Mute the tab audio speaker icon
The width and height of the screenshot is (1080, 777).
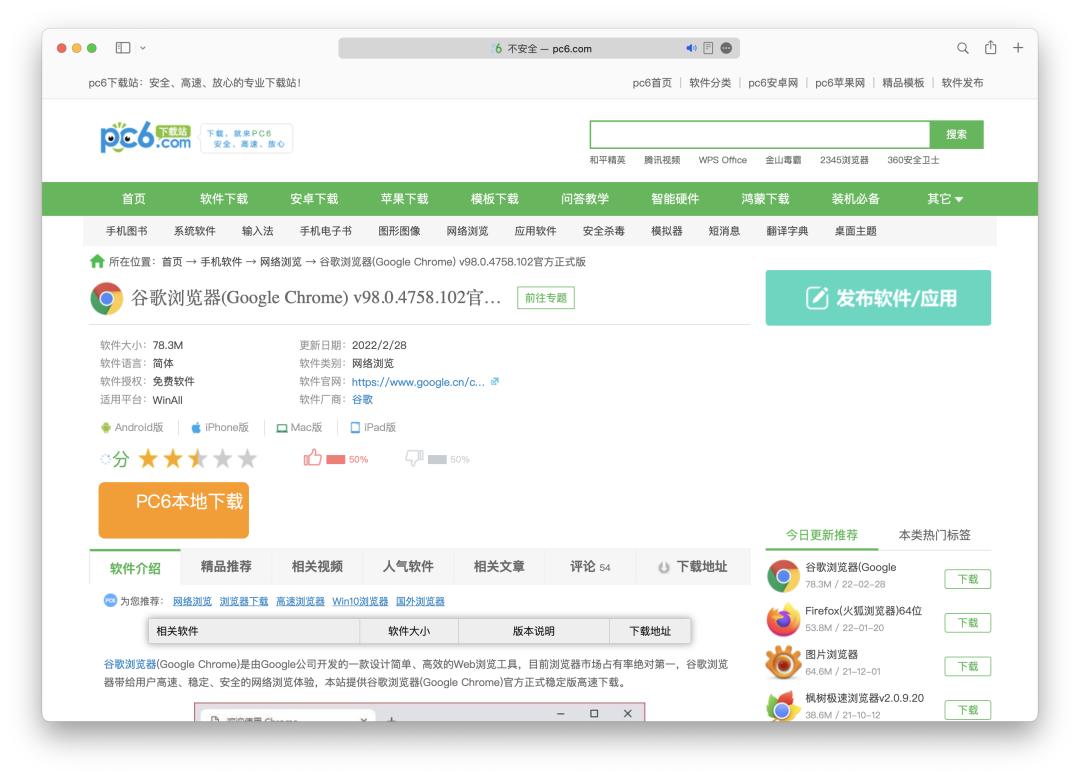[x=691, y=48]
